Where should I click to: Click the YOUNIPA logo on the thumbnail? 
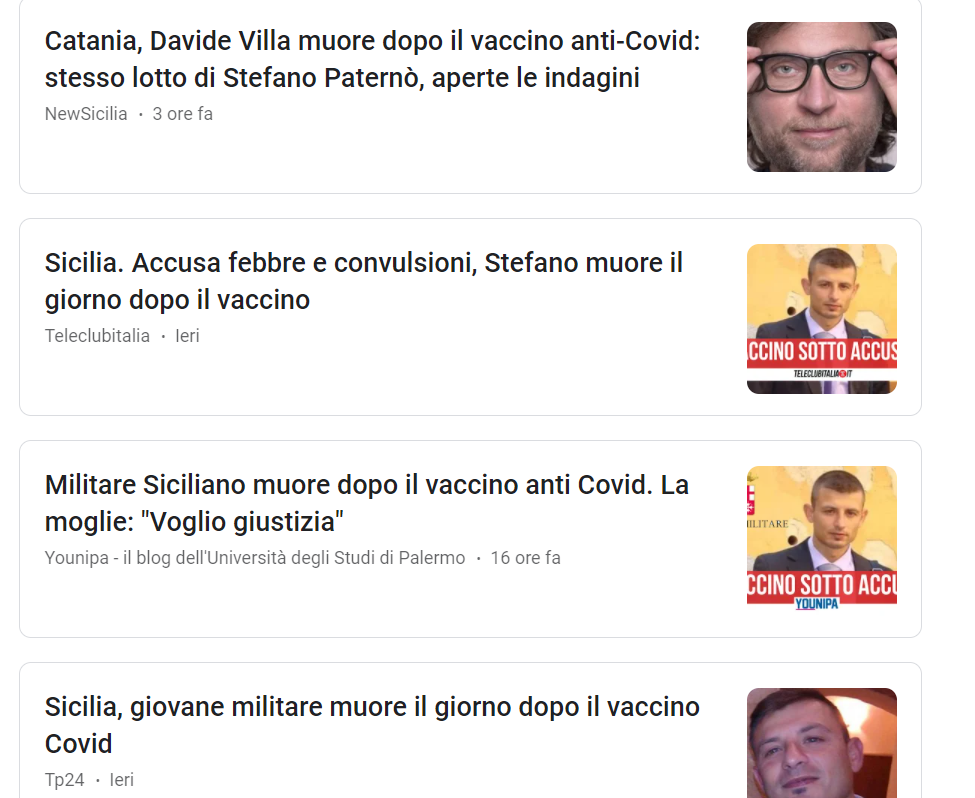pyautogui.click(x=816, y=603)
